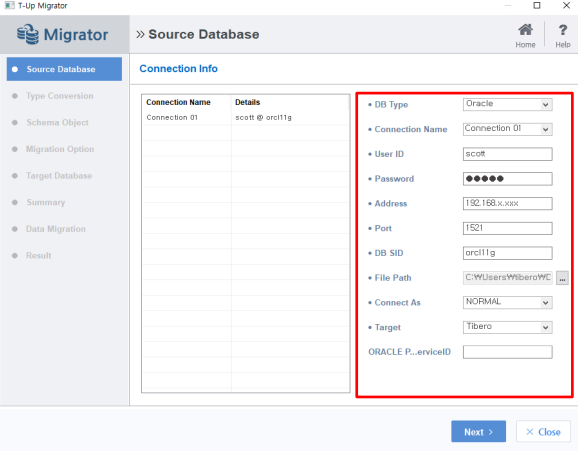Click the Next button
Image resolution: width=578 pixels, height=451 pixels.
pyautogui.click(x=478, y=431)
